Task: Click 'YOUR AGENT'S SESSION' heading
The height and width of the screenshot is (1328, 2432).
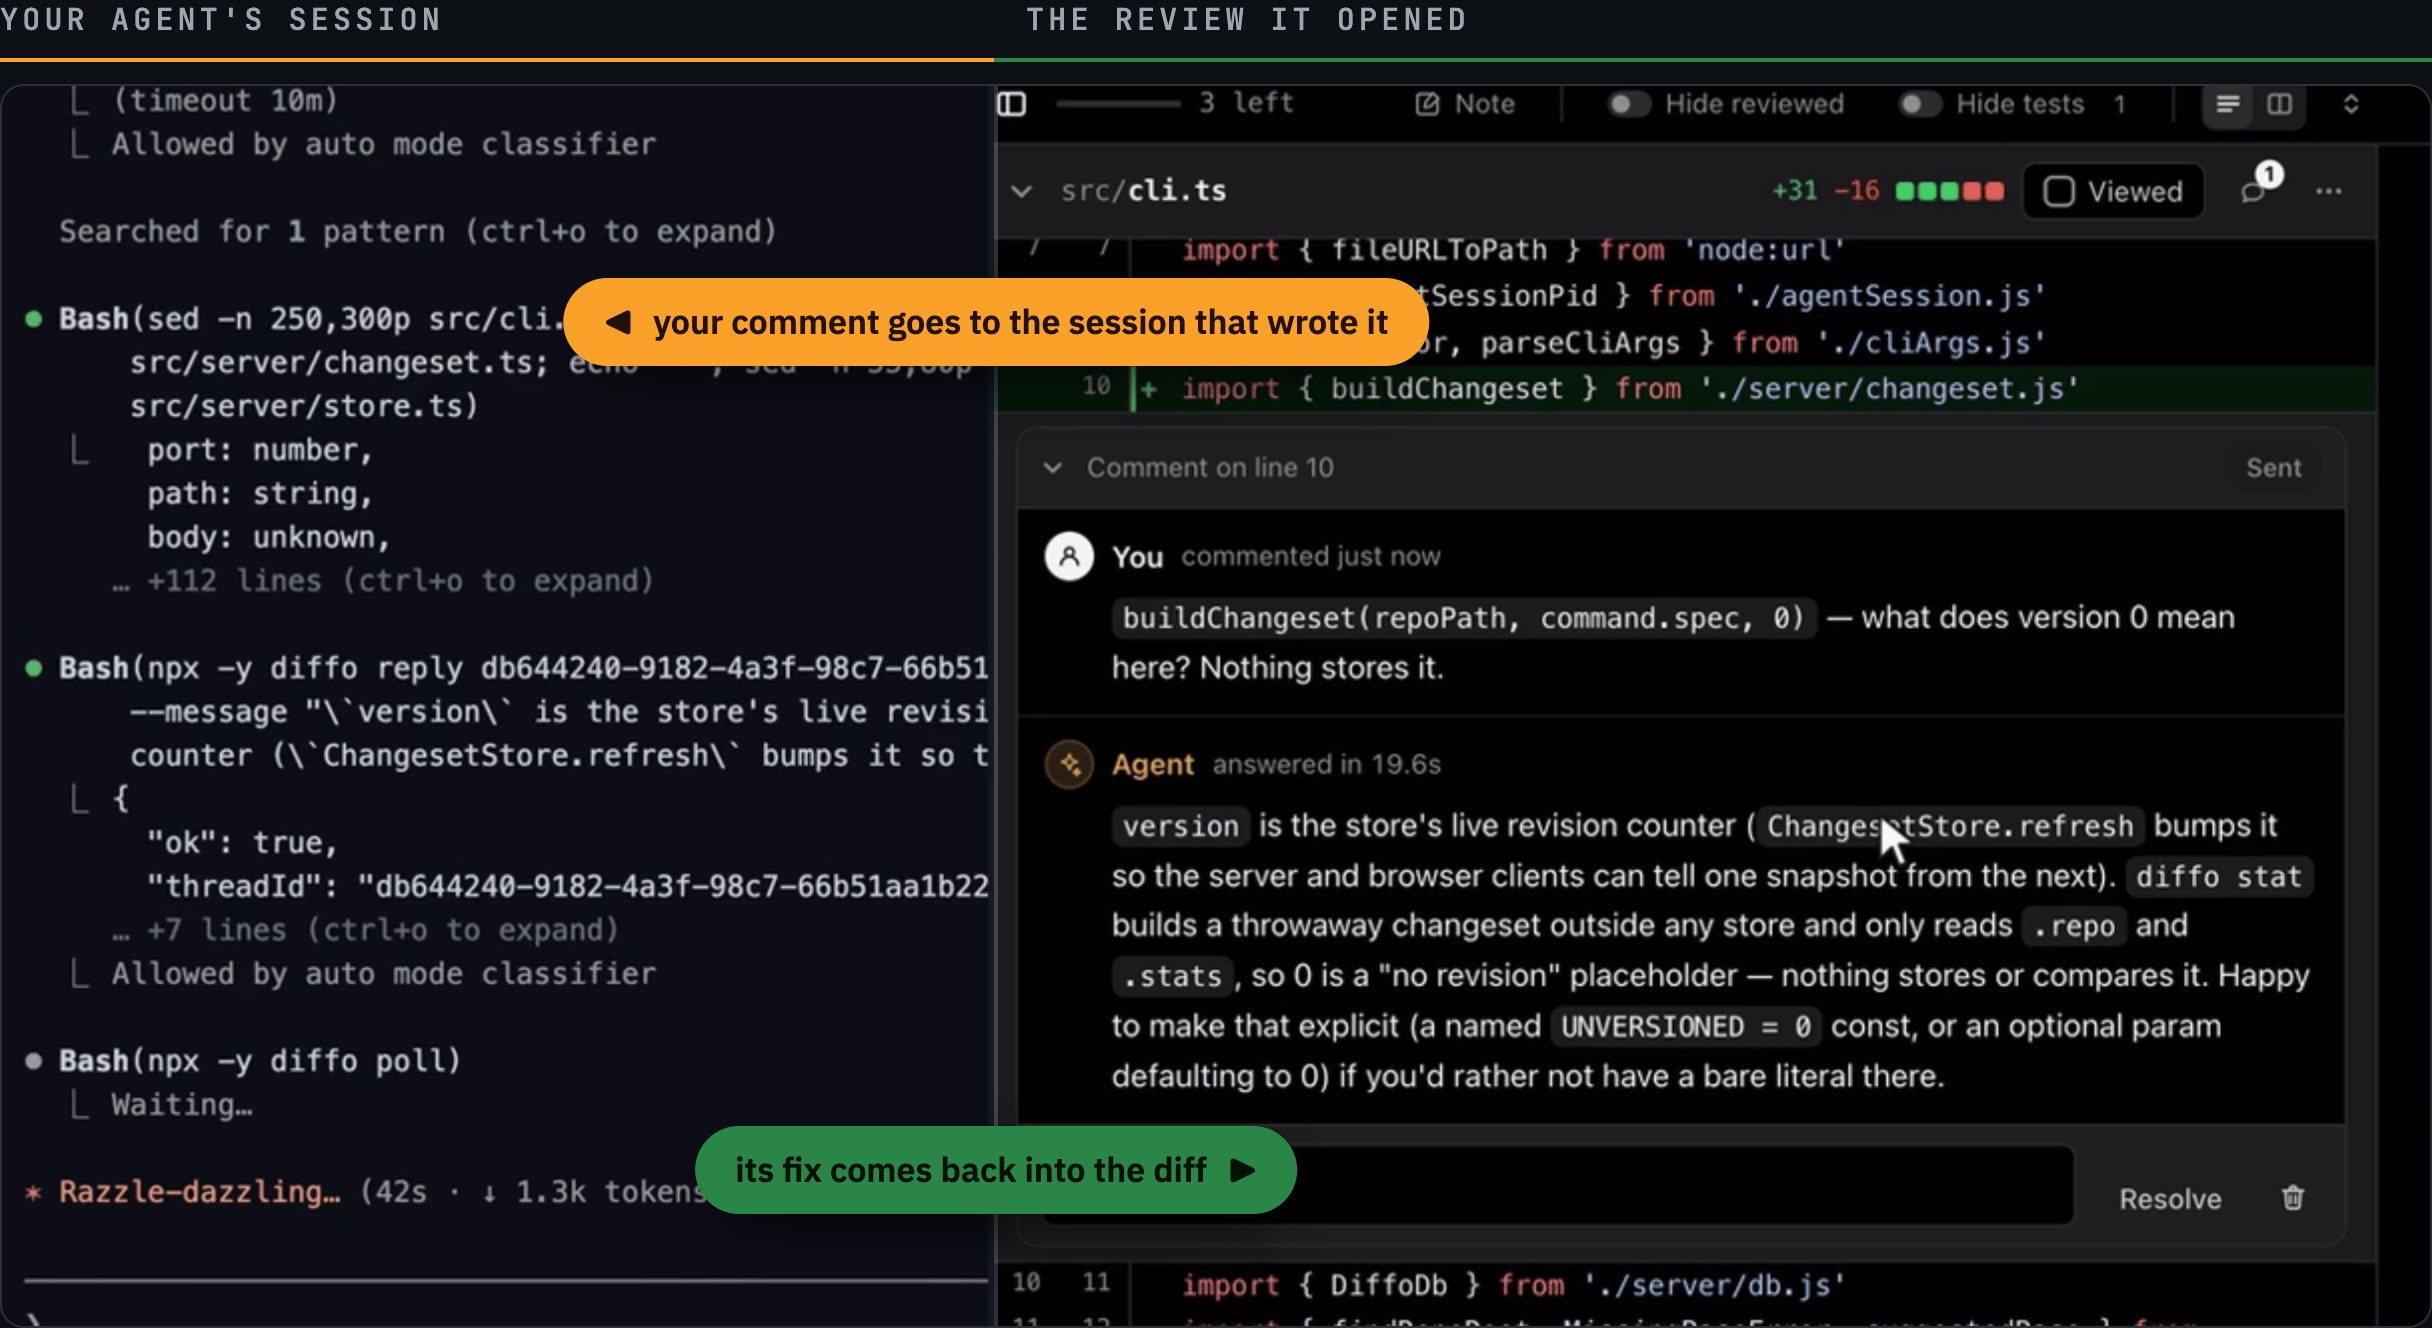Action: 221,19
